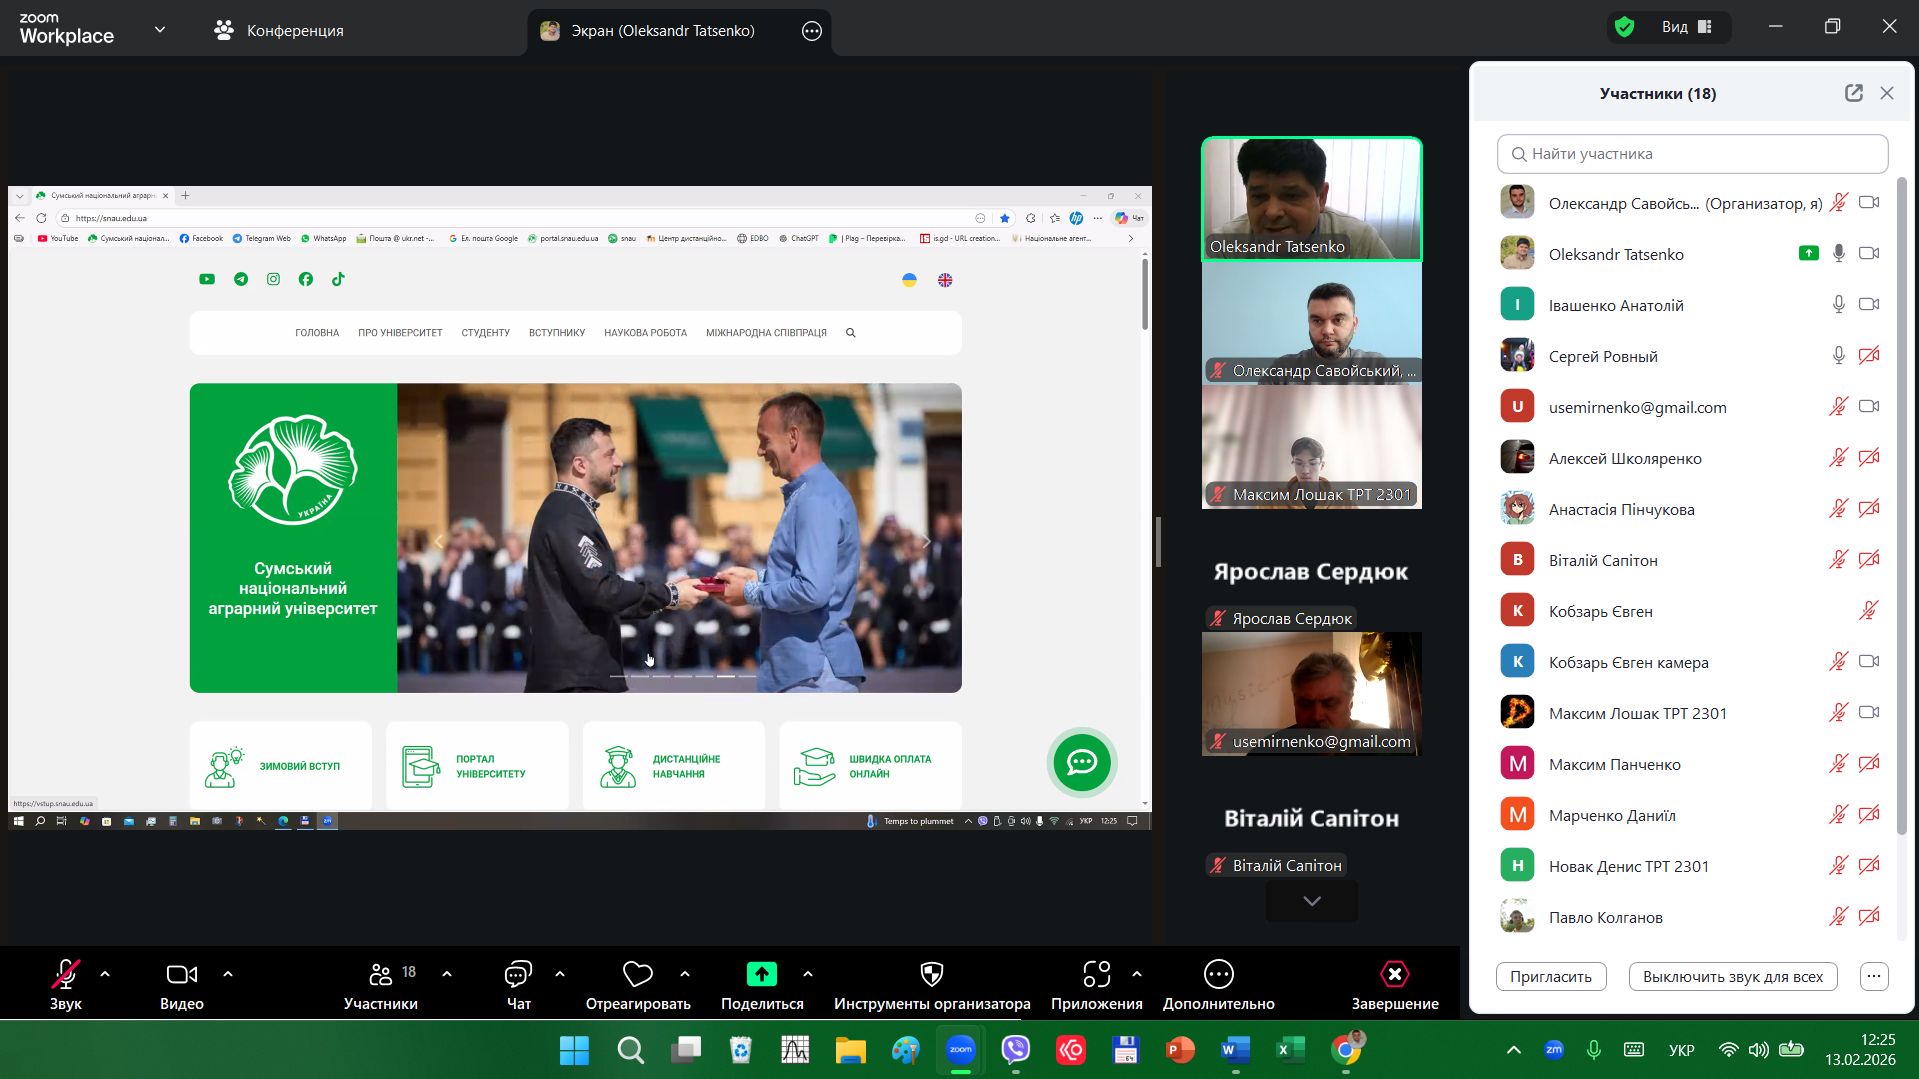Expand audio options arrow next to Звук
This screenshot has width=1919, height=1079.
(105, 973)
